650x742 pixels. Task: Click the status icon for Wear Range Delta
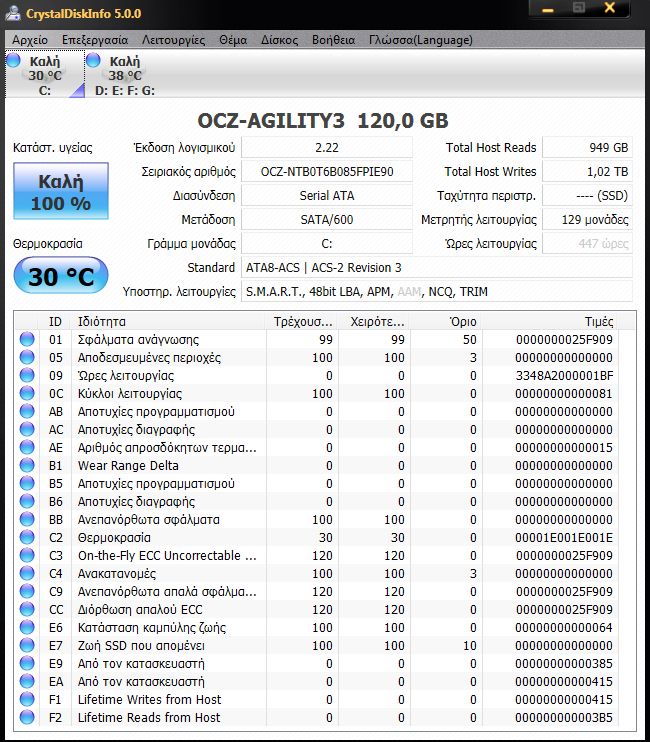27,465
